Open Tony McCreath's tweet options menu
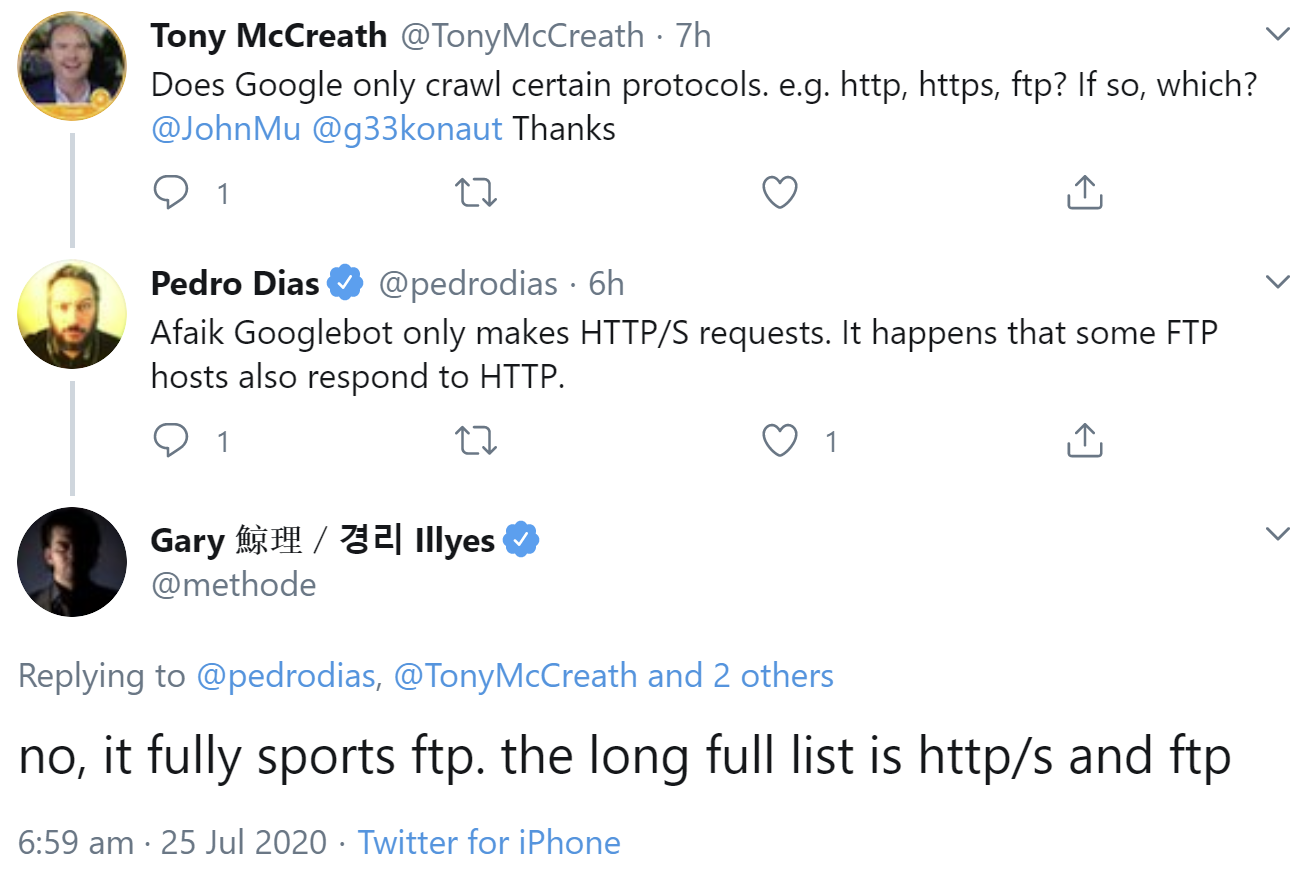Image resolution: width=1312 pixels, height=883 pixels. [1278, 32]
